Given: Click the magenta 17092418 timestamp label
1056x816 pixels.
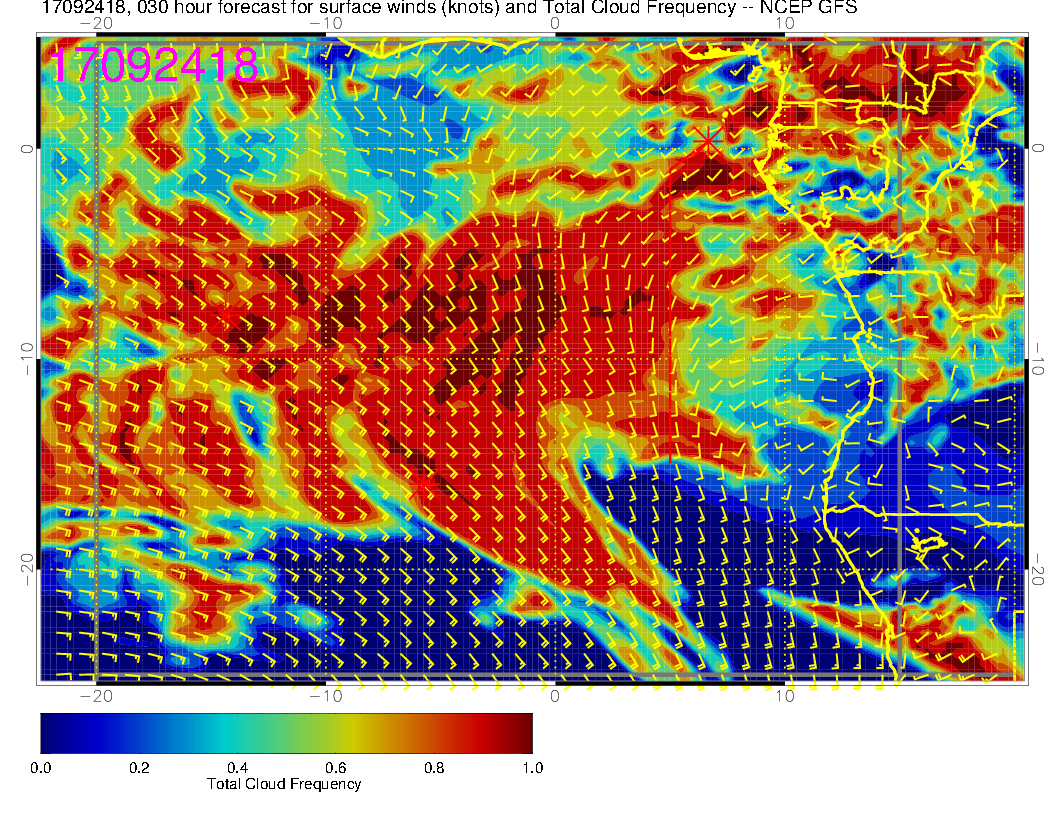Looking at the screenshot, I should pyautogui.click(x=154, y=66).
